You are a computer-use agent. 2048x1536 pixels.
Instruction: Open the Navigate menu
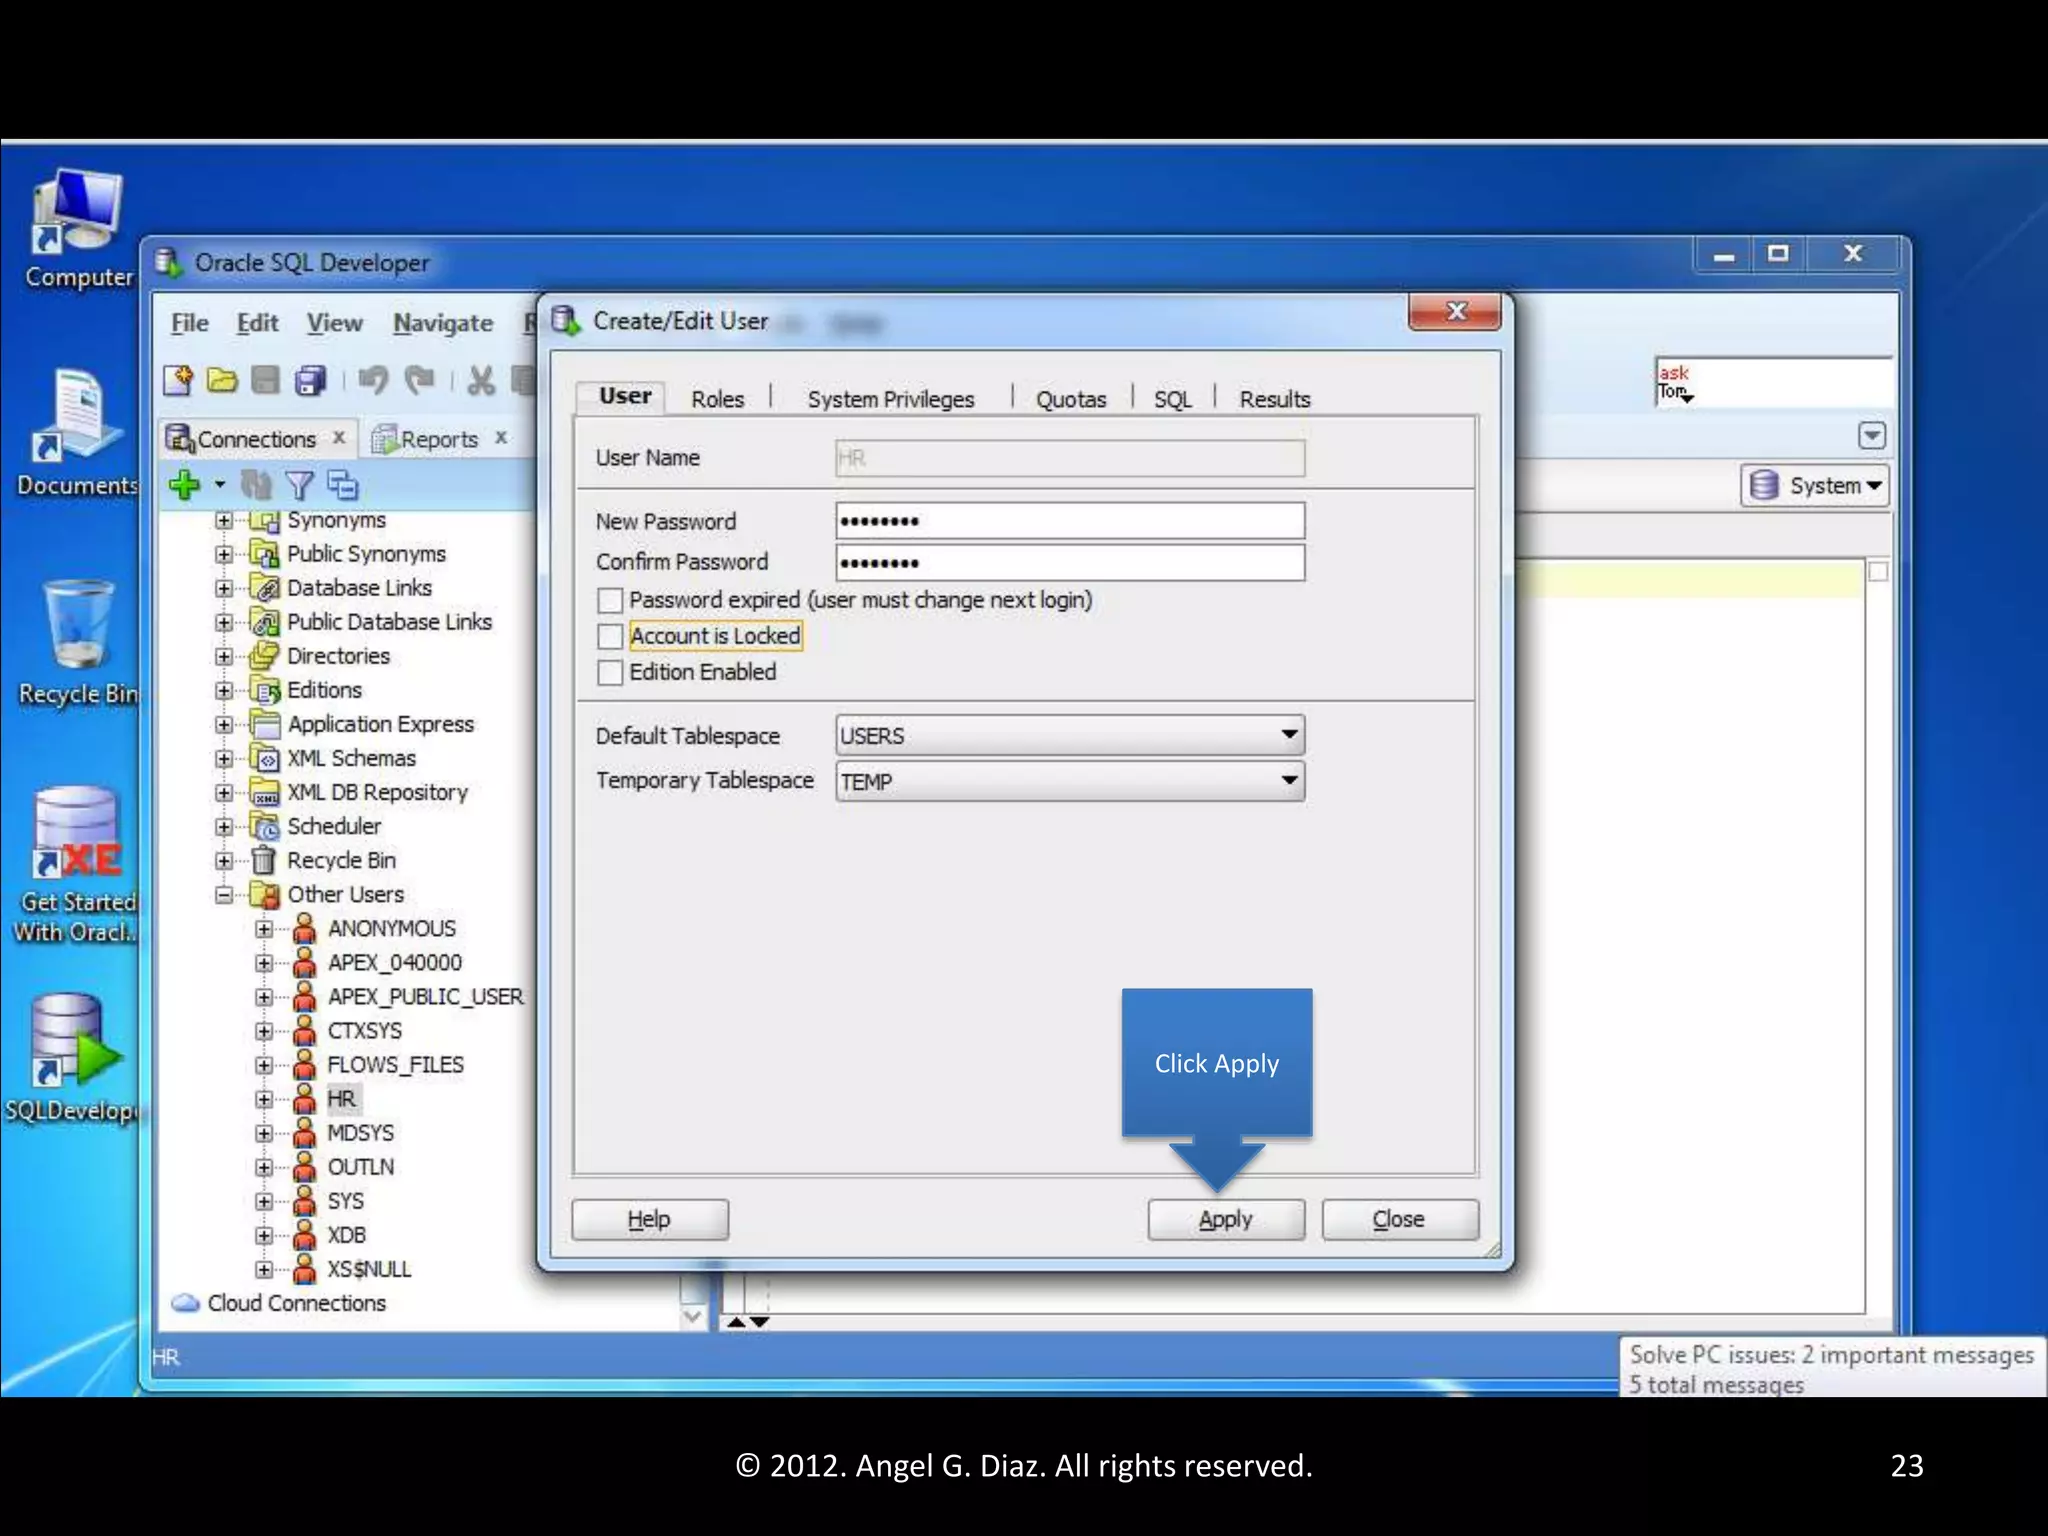click(442, 323)
